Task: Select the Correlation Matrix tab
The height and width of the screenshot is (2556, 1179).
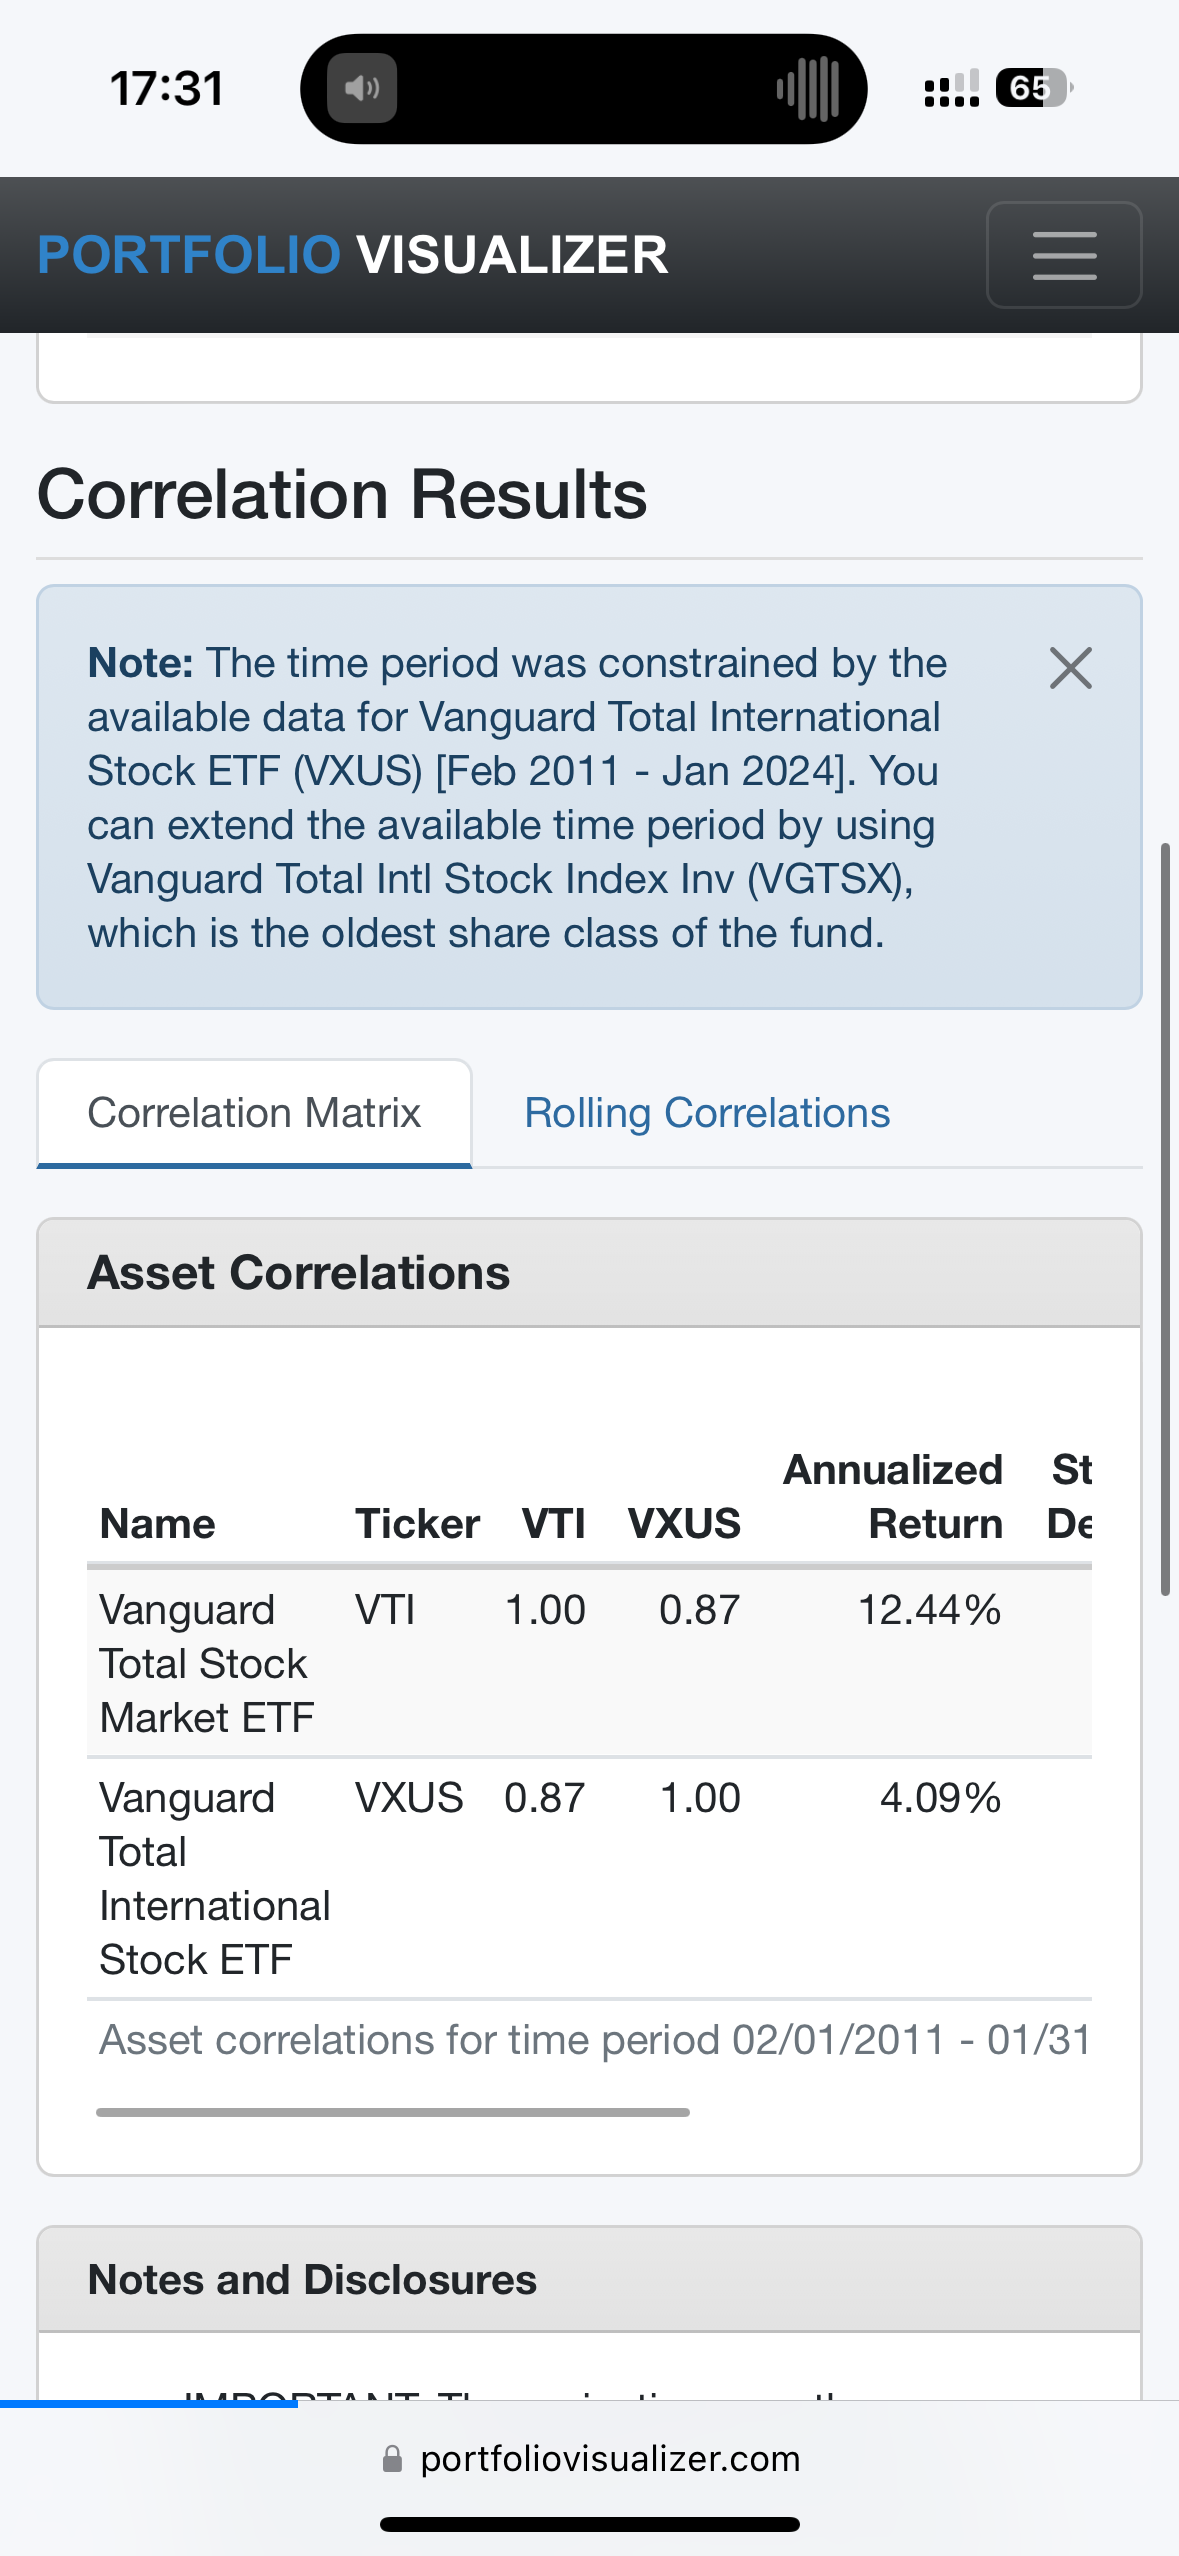Action: 254,1113
